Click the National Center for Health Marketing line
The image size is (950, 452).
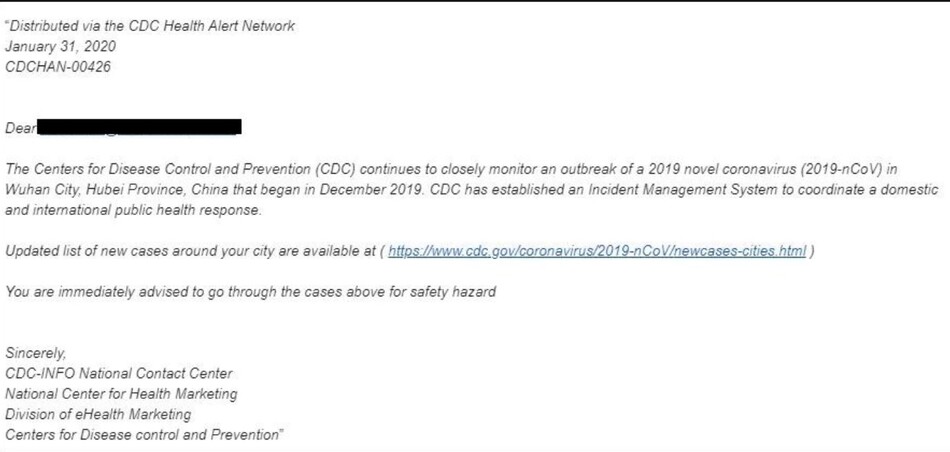point(121,394)
